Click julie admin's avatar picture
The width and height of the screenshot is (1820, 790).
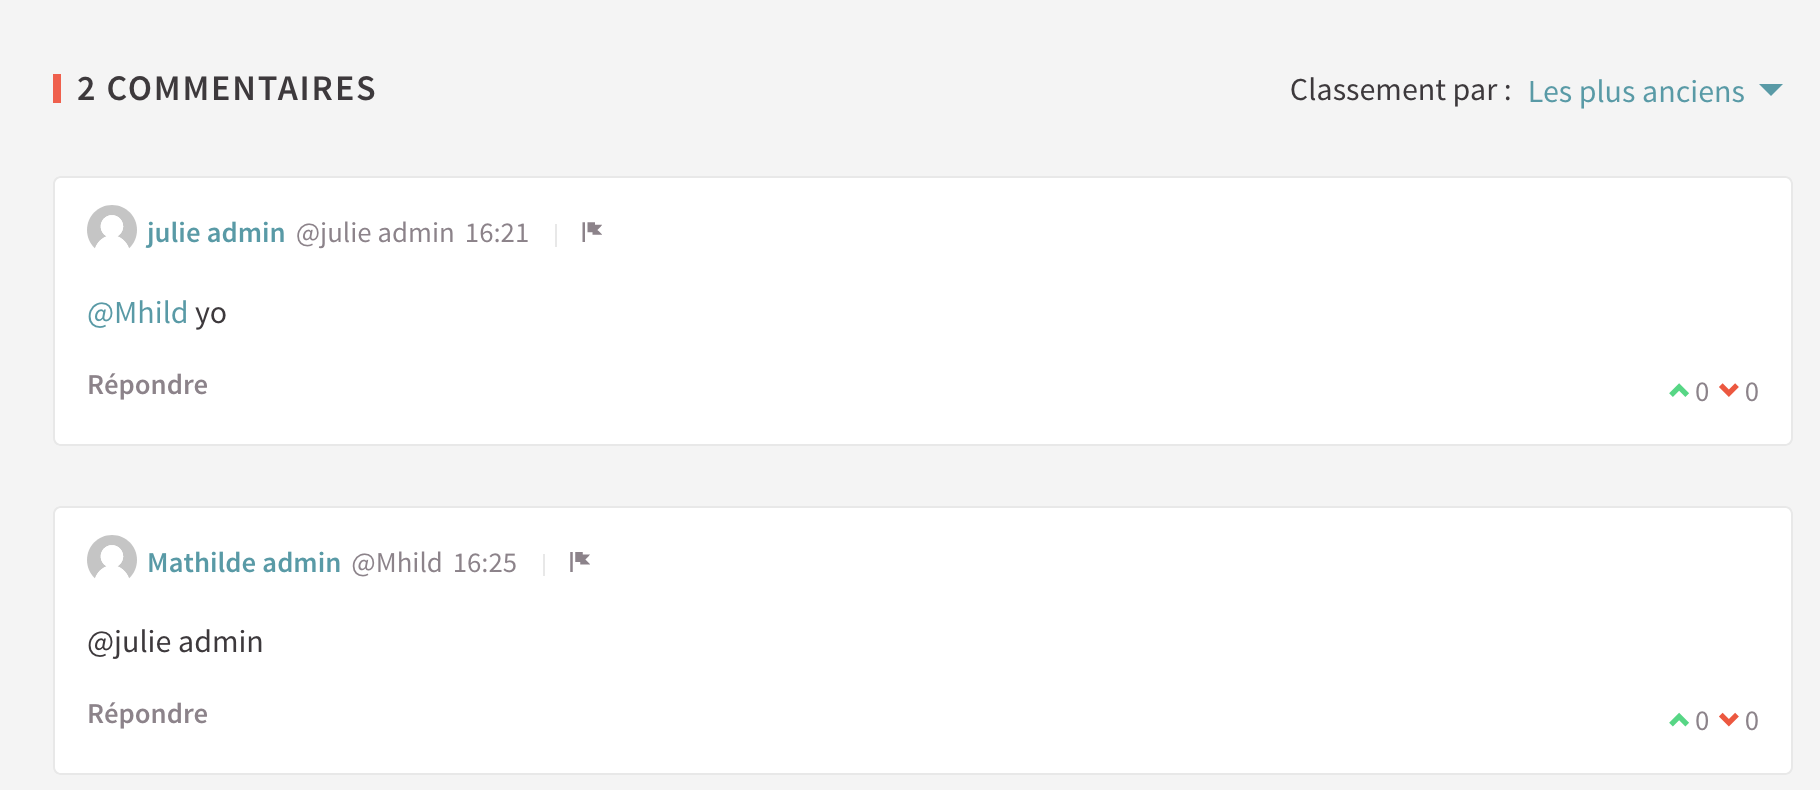(112, 230)
